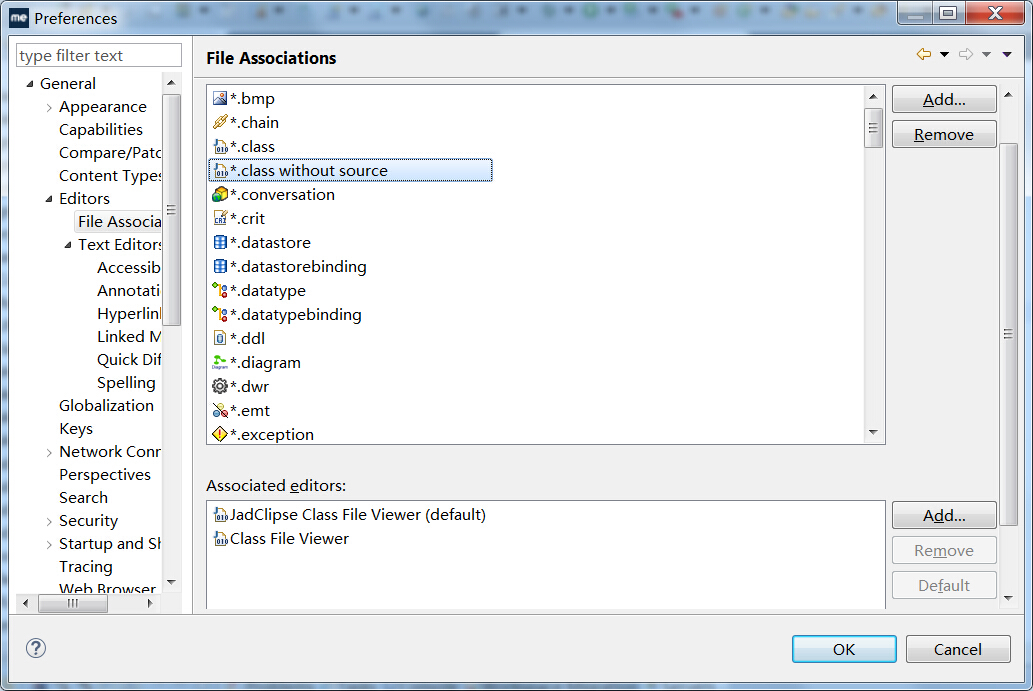The height and width of the screenshot is (691, 1033).
Task: Go back with the yellow arrow icon
Action: (x=923, y=54)
